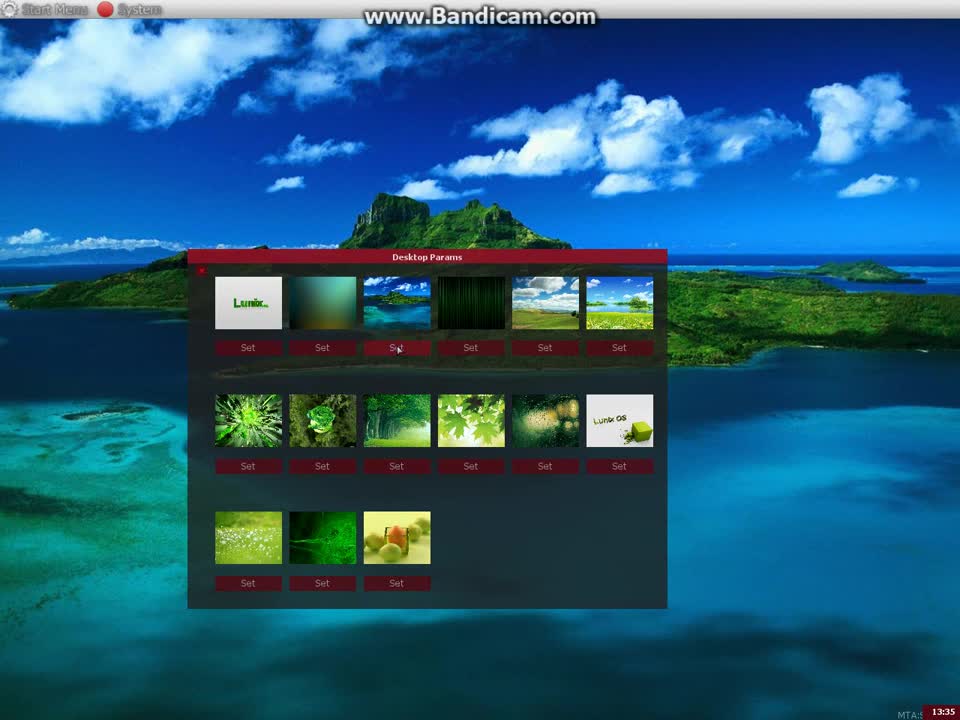Click the 13:35 clock in the corner

point(942,712)
